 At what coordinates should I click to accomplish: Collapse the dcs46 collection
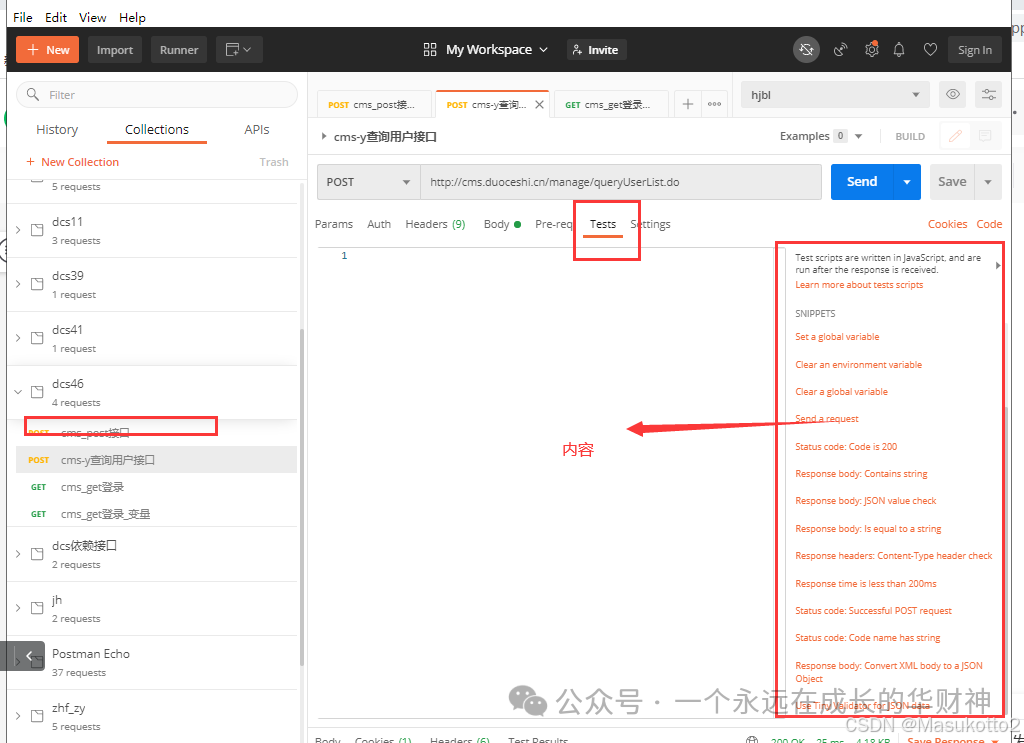click(18, 392)
